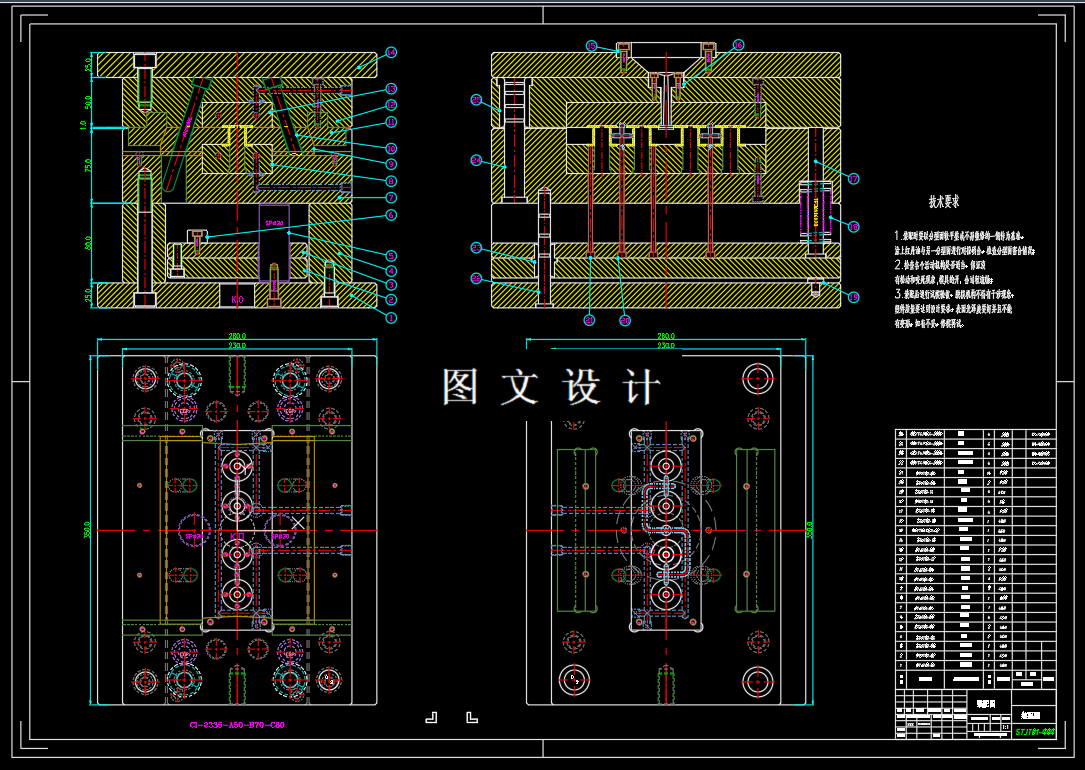Click part balloon number 7
This screenshot has width=1085, height=770.
pyautogui.click(x=391, y=198)
